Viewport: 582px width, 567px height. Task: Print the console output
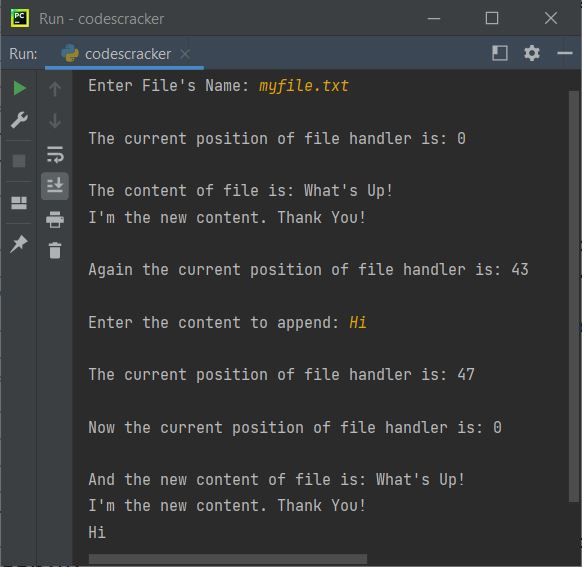(55, 219)
